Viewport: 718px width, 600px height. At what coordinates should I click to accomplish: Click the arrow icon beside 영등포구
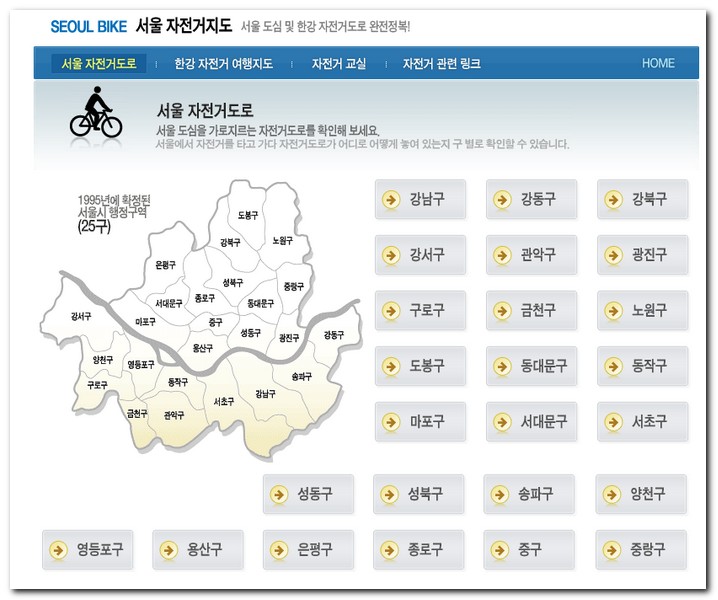pyautogui.click(x=58, y=550)
